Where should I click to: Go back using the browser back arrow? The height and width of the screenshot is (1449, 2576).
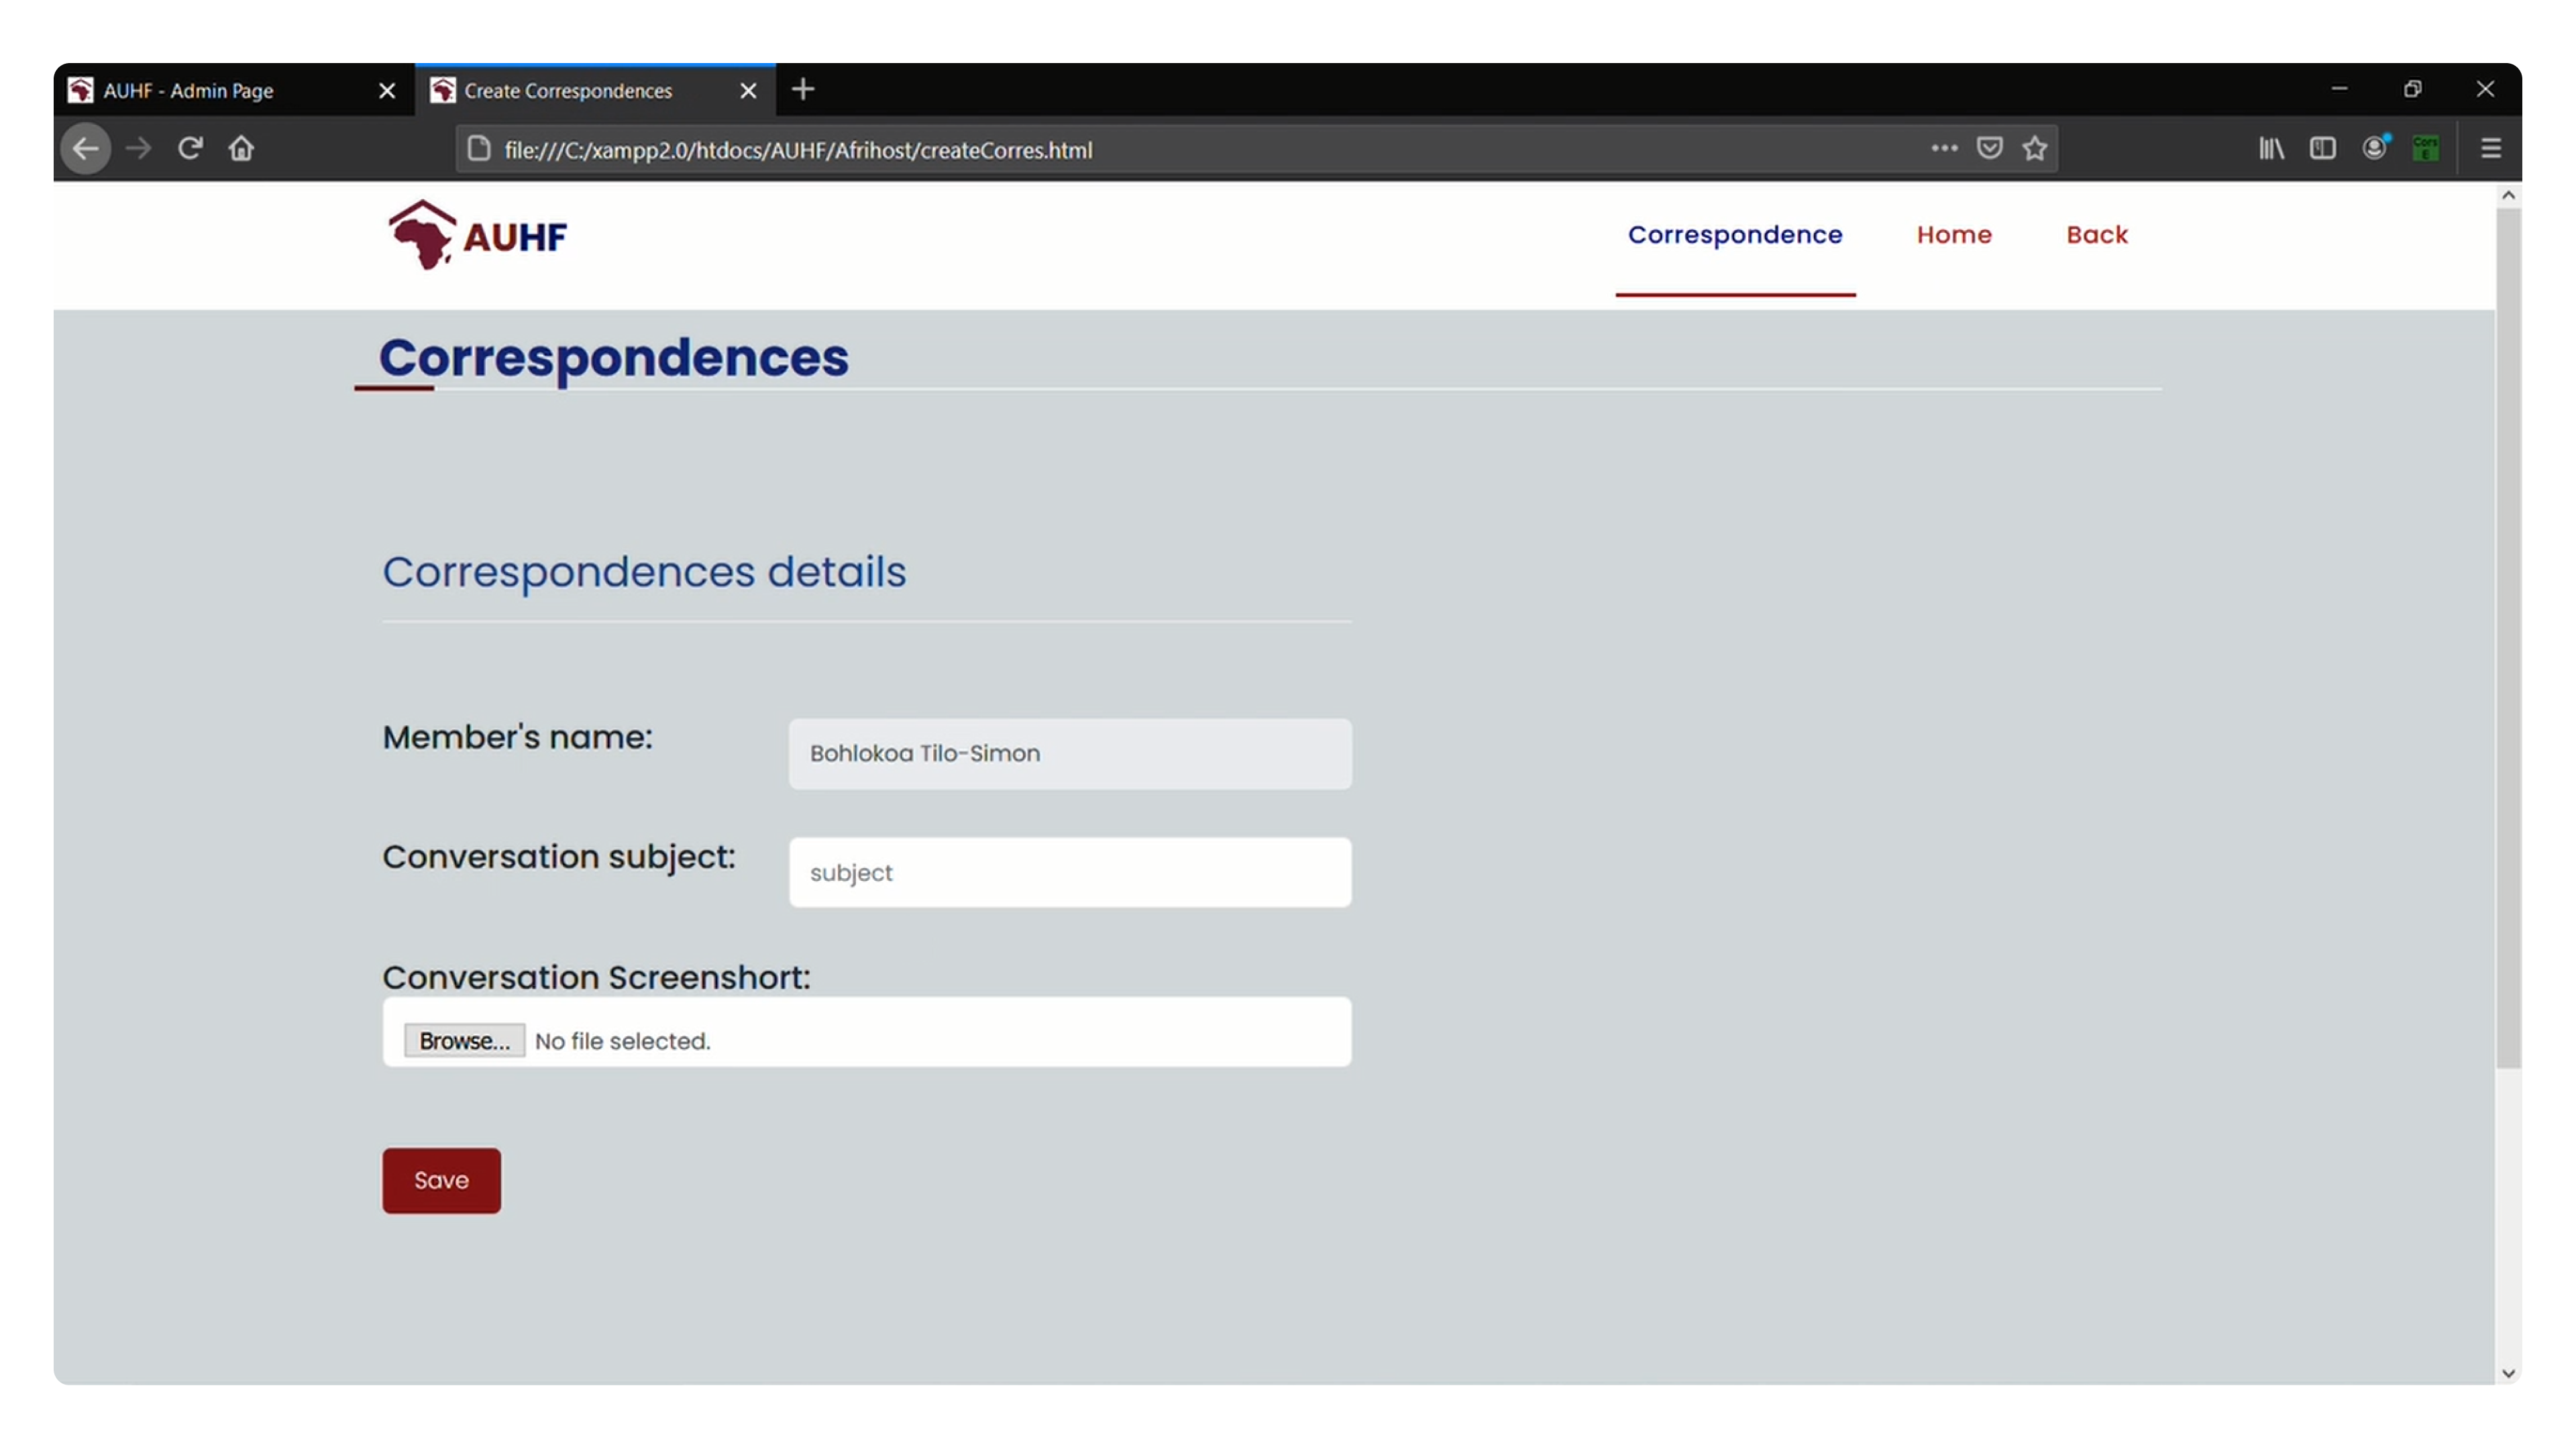[86, 149]
